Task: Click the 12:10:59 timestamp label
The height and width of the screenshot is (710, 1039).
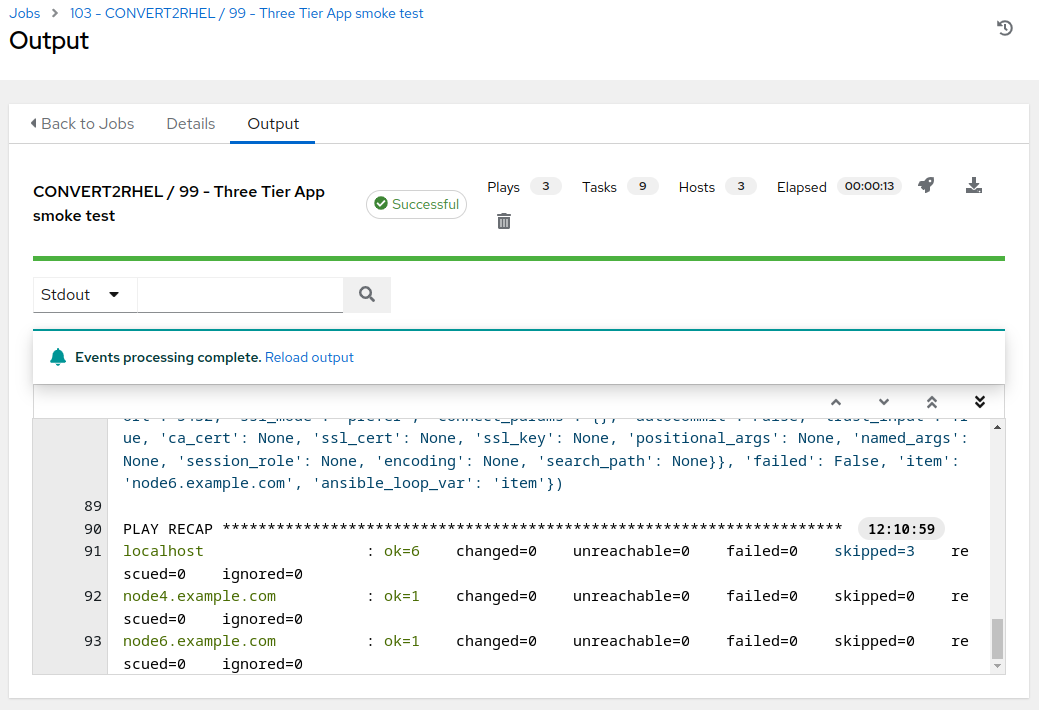Action: (901, 529)
